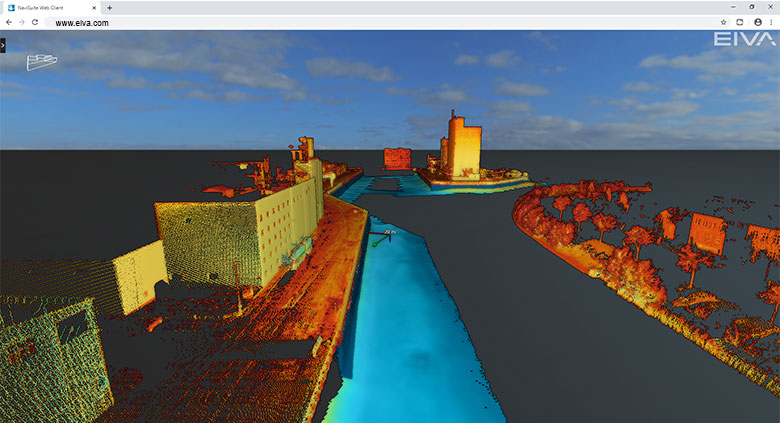Click the browser back arrow
The height and width of the screenshot is (423, 780).
[9, 22]
